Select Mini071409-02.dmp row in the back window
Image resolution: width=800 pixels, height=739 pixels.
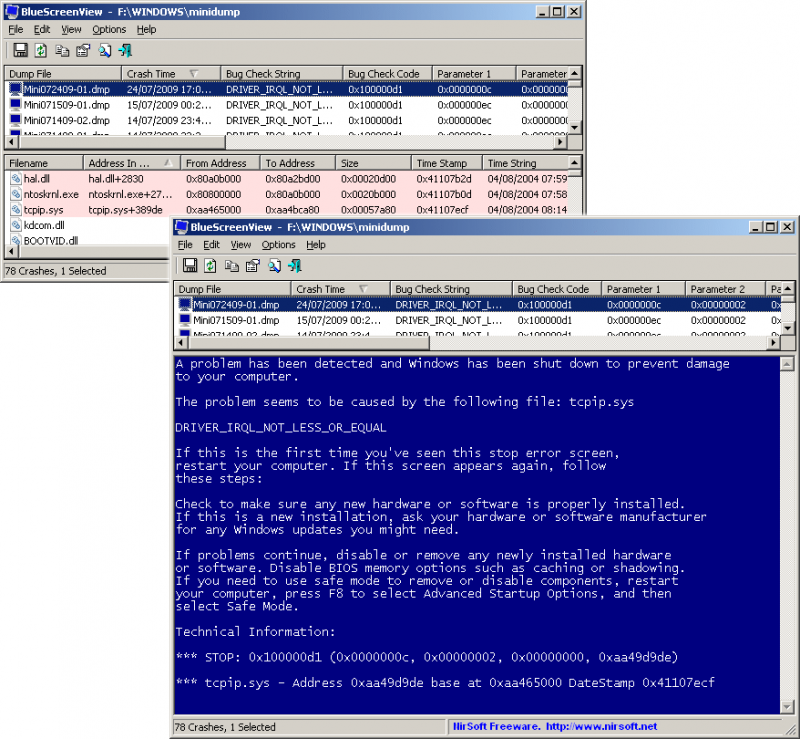coord(287,120)
